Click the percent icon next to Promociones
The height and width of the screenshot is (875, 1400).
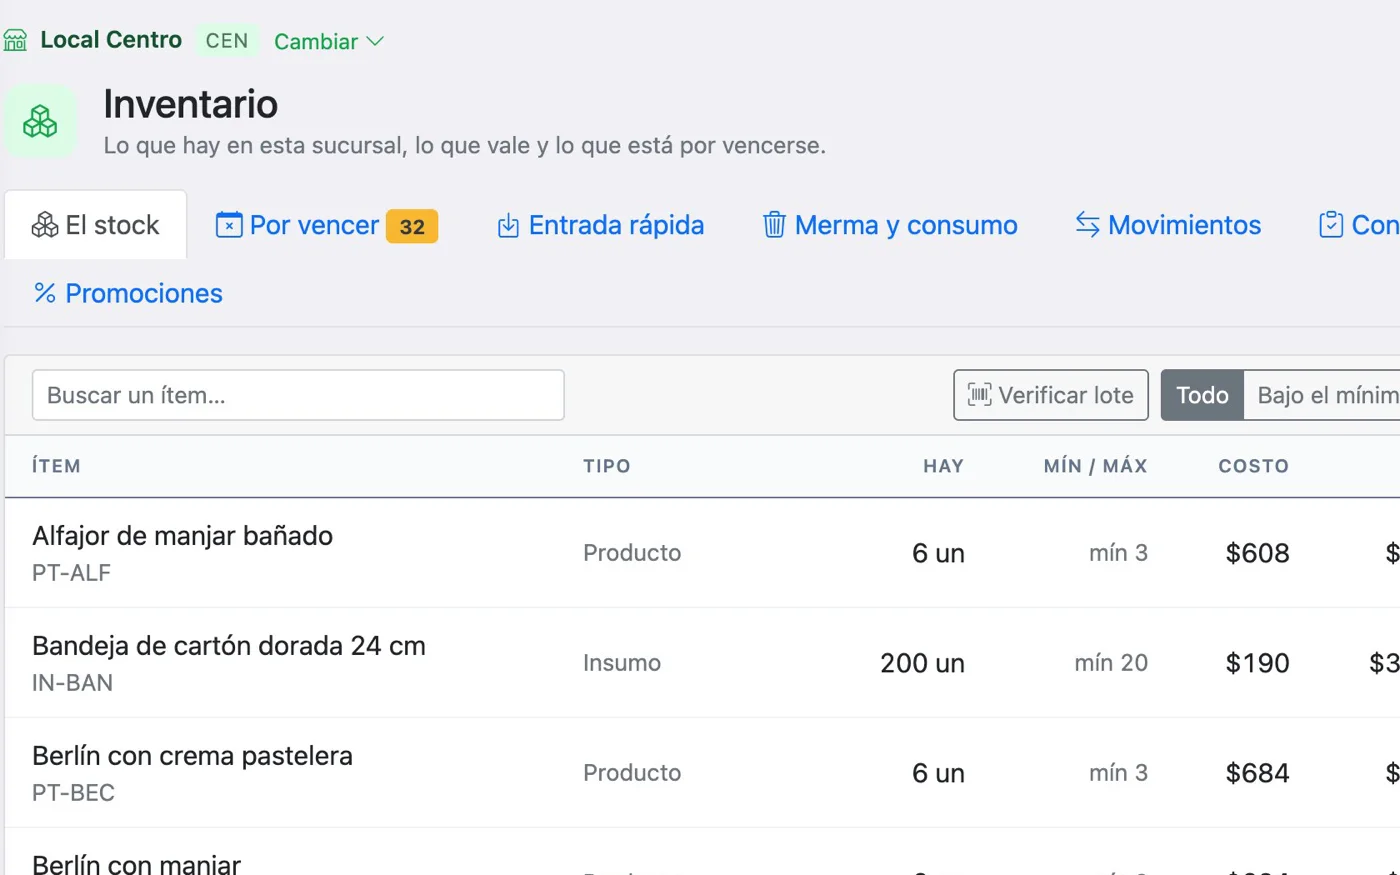click(45, 293)
